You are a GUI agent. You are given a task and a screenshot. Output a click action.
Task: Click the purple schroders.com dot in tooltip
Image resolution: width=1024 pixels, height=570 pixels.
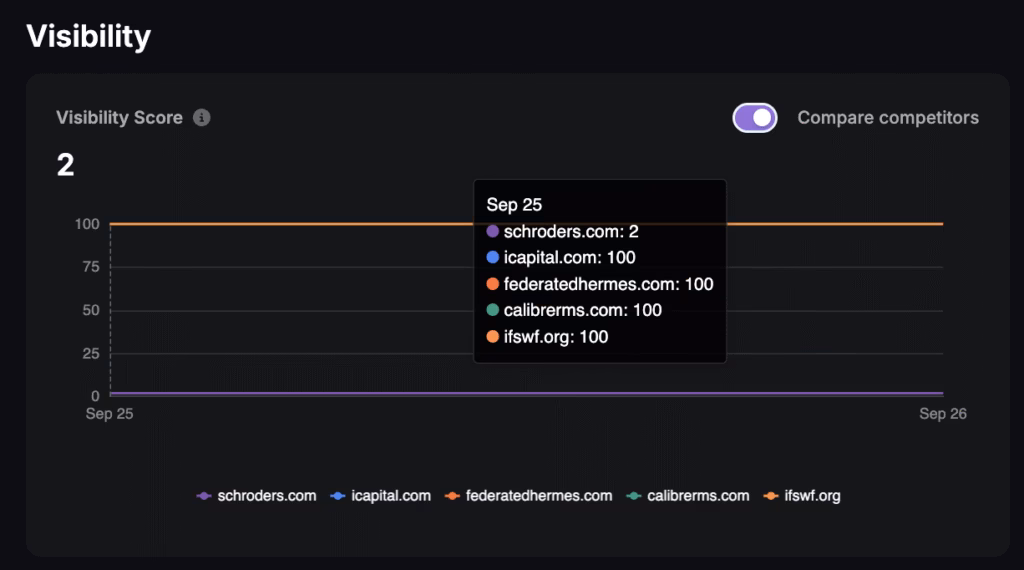492,231
